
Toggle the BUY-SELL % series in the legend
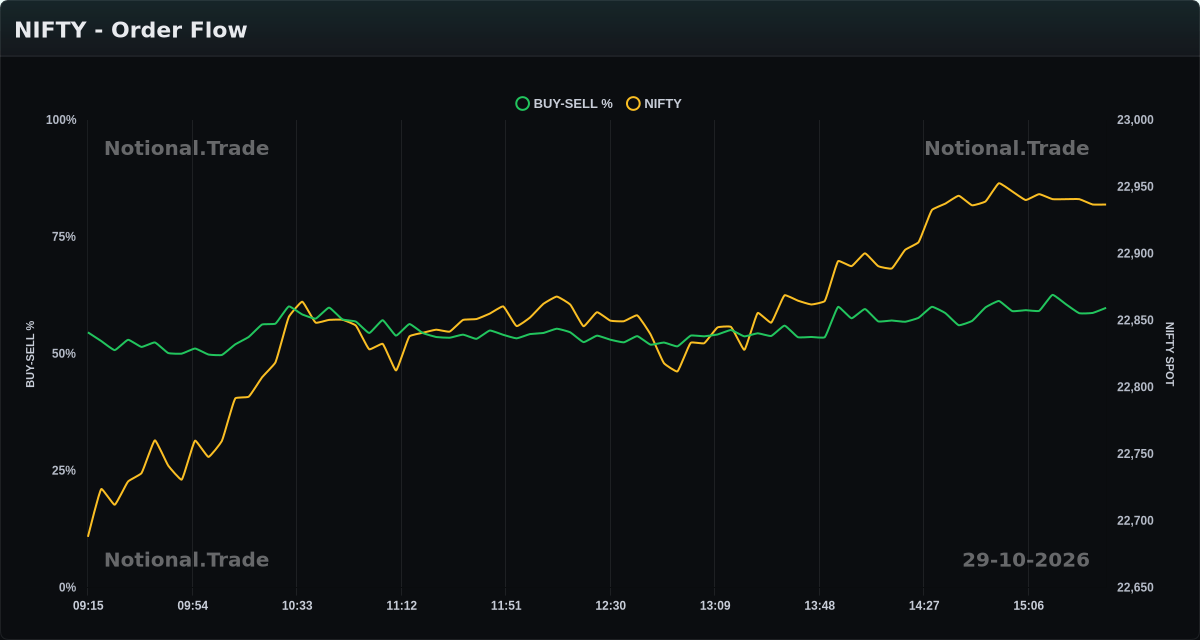click(x=564, y=103)
